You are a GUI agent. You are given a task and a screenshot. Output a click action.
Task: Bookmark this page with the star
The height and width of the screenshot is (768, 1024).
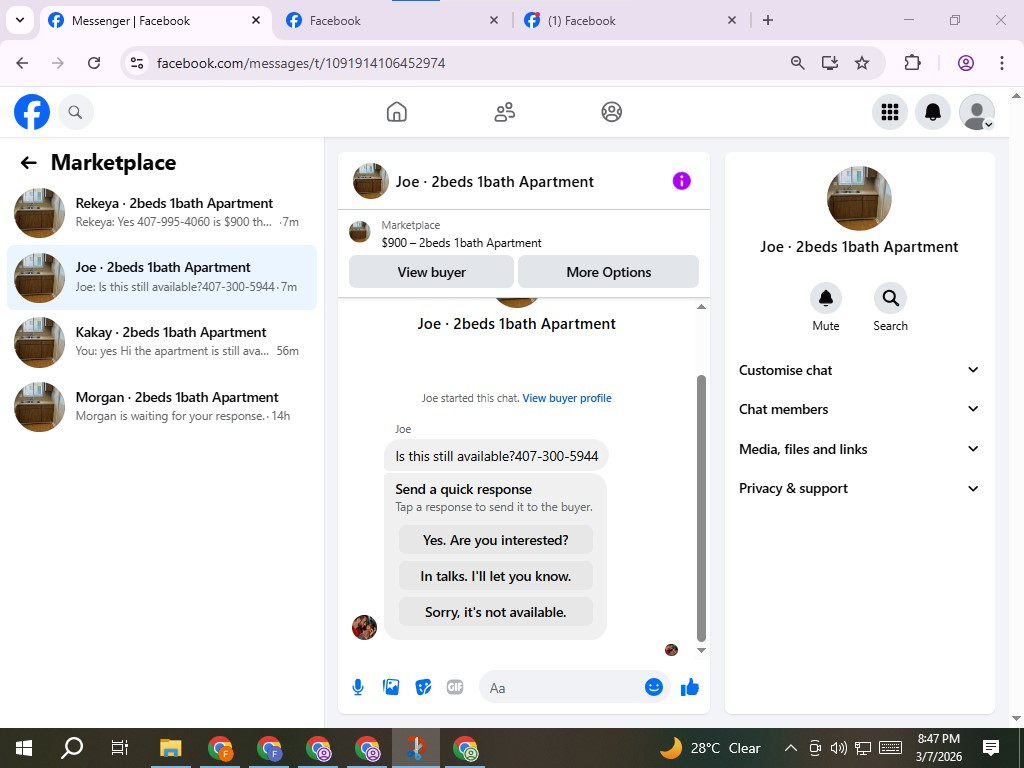point(862,63)
